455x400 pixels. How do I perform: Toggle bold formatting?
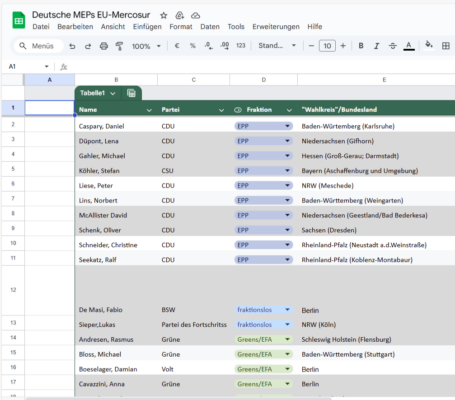point(361,46)
